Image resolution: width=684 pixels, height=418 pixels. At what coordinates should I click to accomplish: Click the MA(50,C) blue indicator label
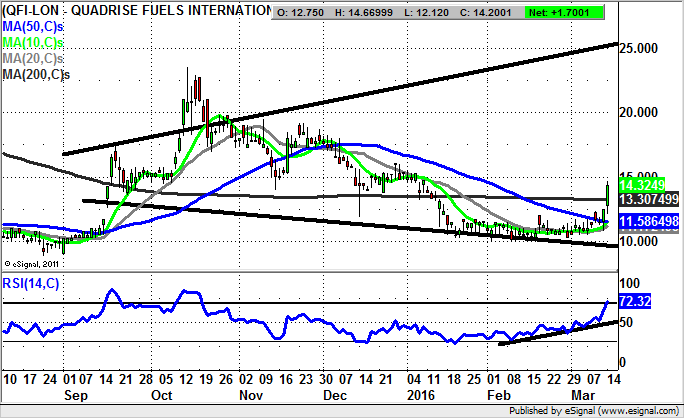click(33, 28)
